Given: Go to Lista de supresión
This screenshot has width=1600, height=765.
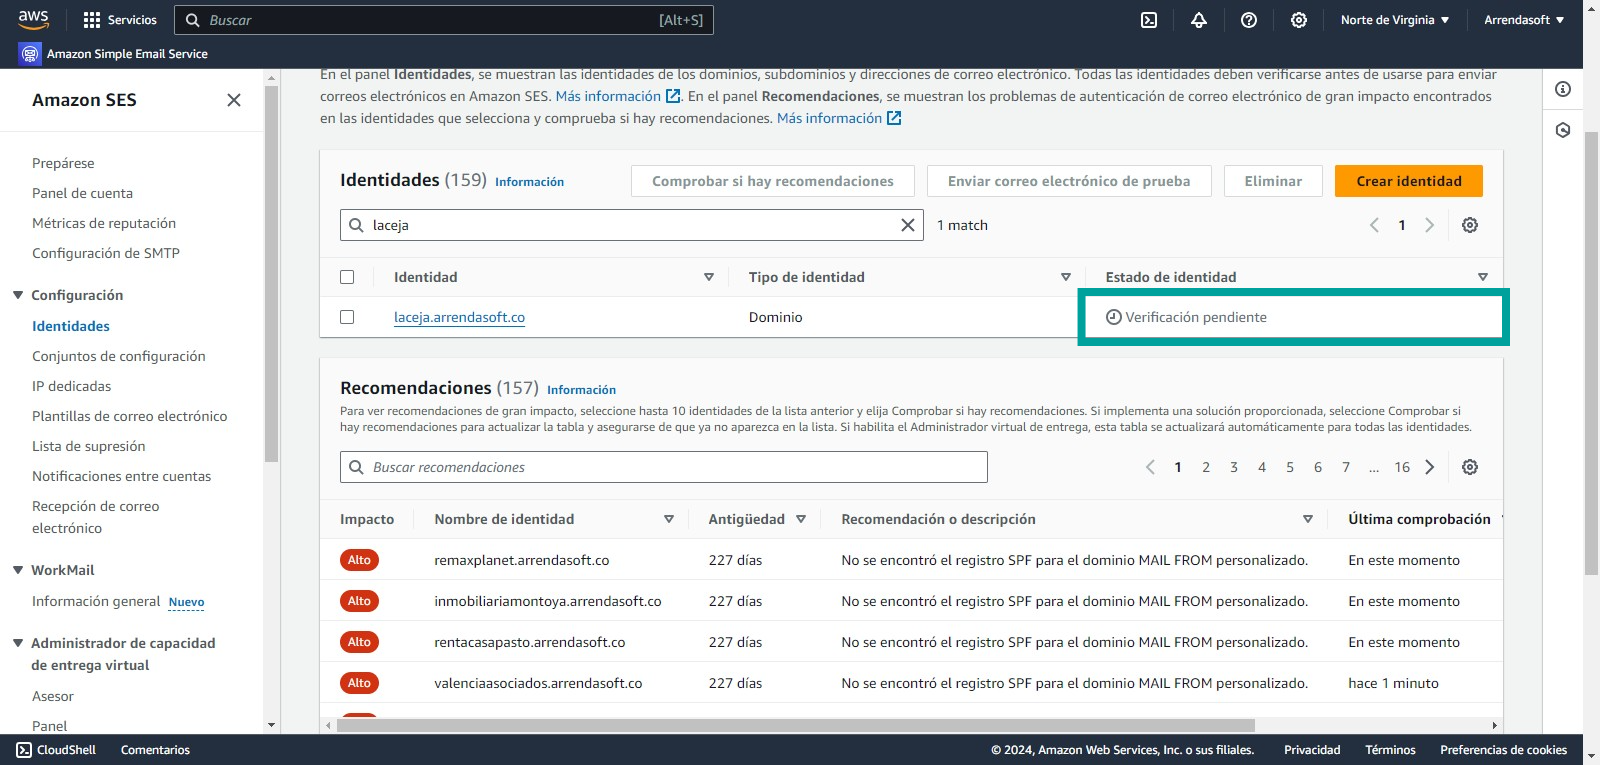Looking at the screenshot, I should point(89,446).
